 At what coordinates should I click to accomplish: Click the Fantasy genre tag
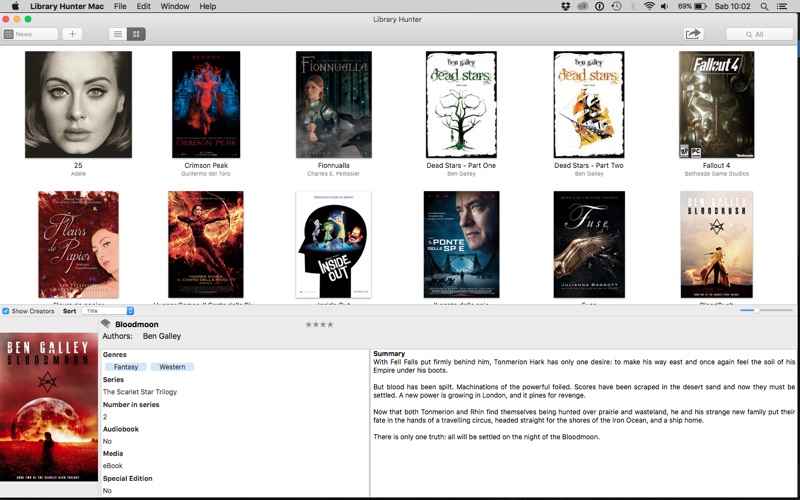pos(126,367)
